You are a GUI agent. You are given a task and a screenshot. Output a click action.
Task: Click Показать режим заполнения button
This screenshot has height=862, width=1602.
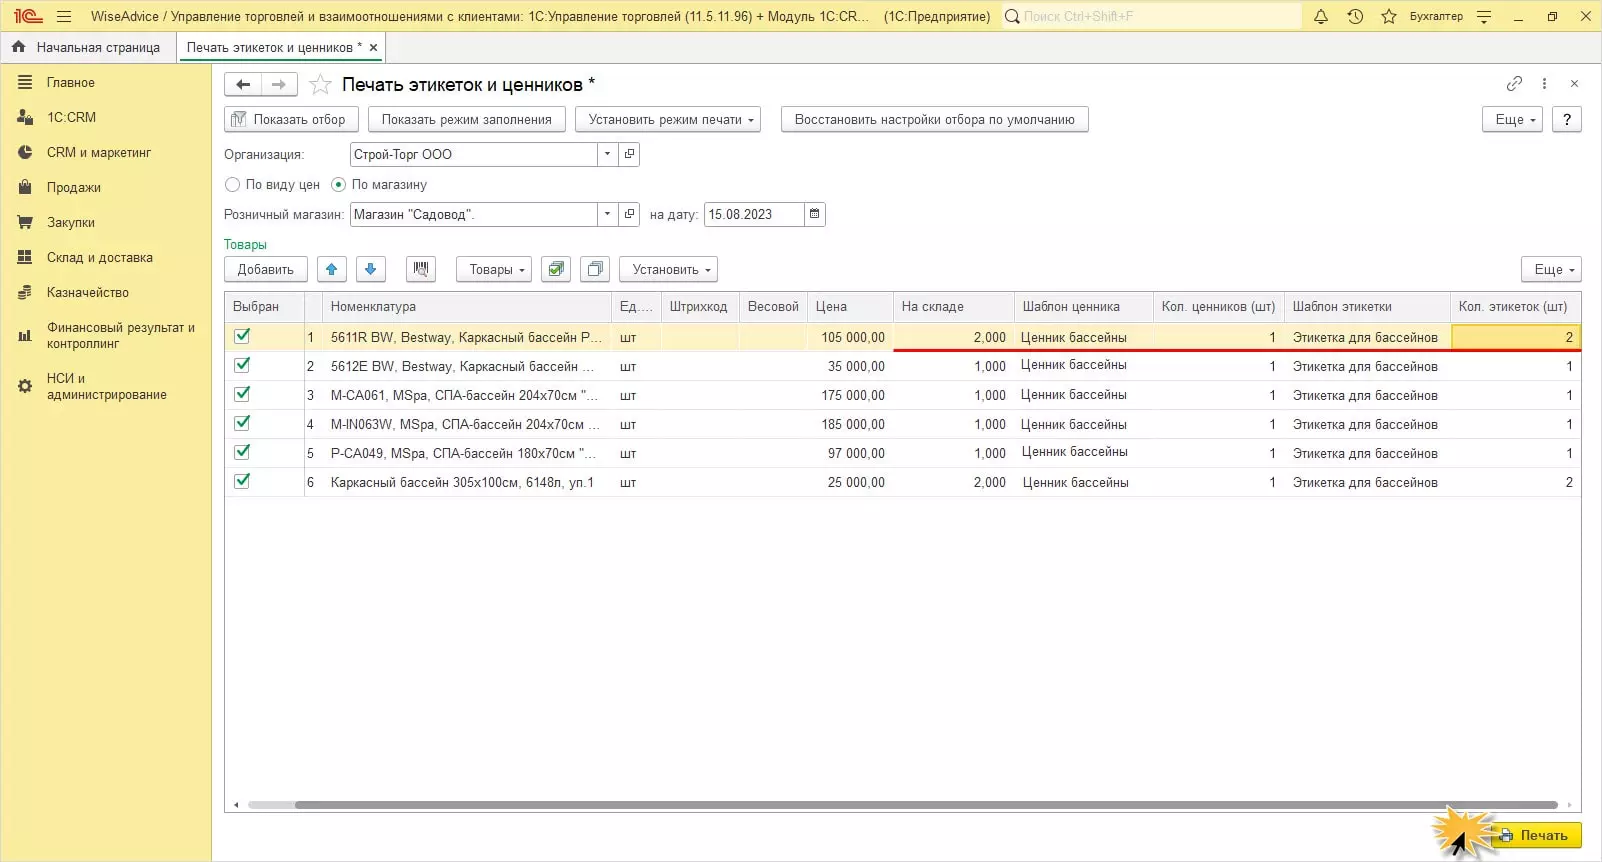(466, 119)
